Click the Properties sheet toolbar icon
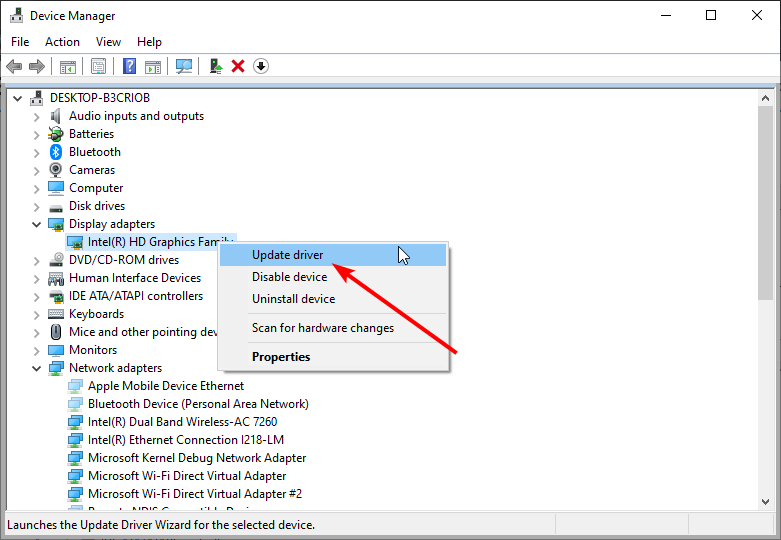This screenshot has height=540, width=781. [x=98, y=66]
